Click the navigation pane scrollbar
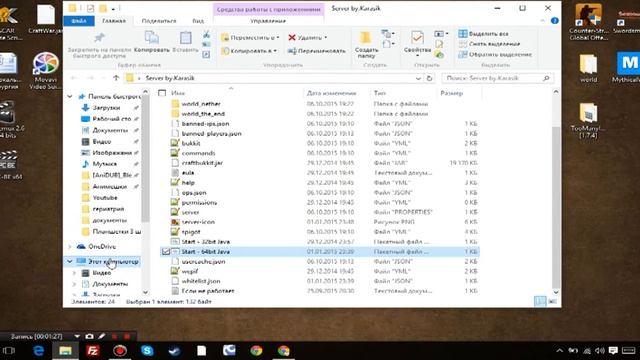 pos(145,159)
